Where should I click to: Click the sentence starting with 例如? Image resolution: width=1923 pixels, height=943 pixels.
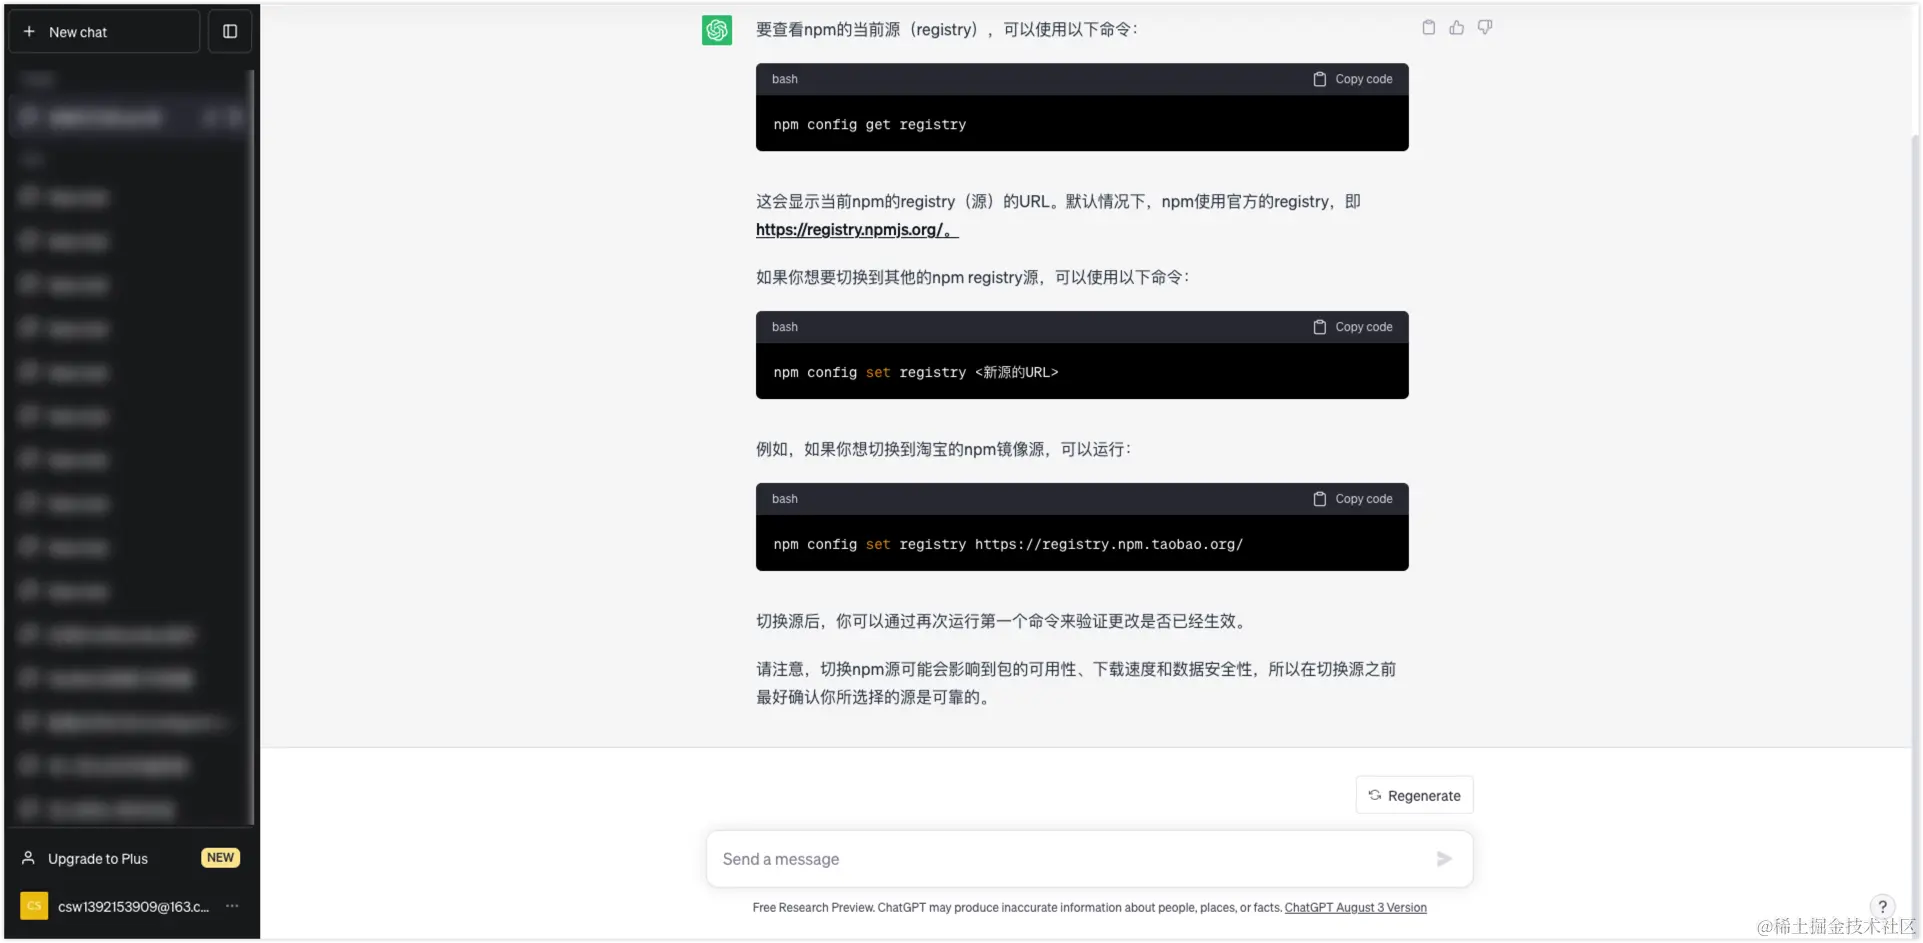[x=944, y=450]
